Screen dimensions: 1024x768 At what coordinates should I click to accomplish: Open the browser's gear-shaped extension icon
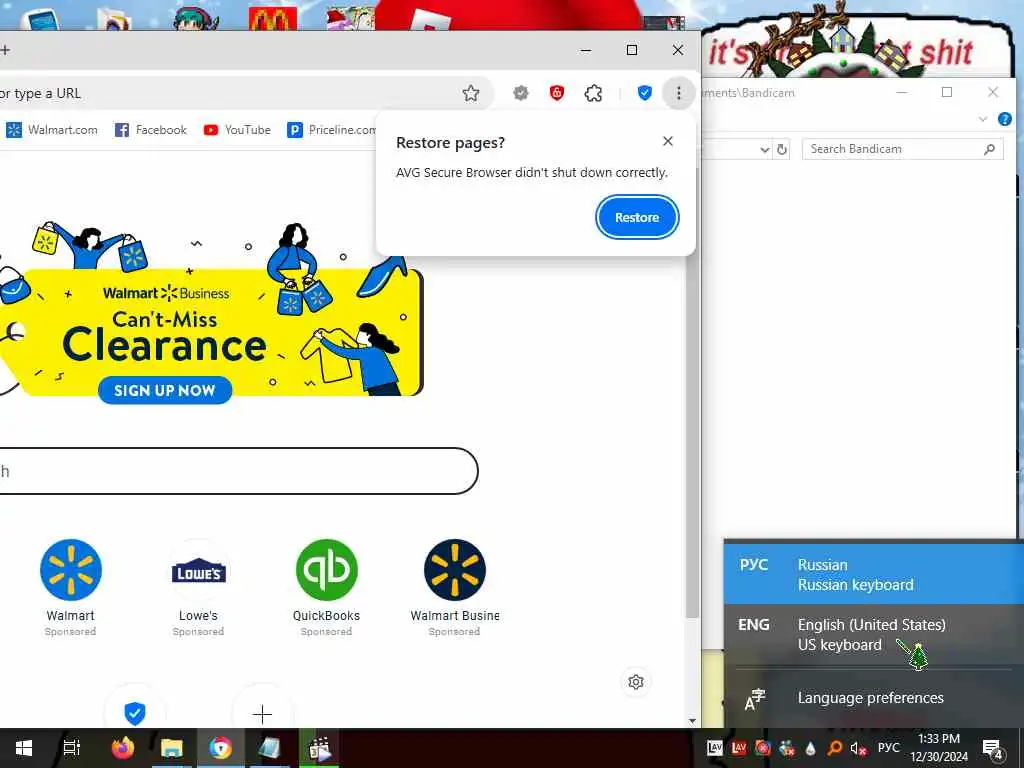point(520,93)
